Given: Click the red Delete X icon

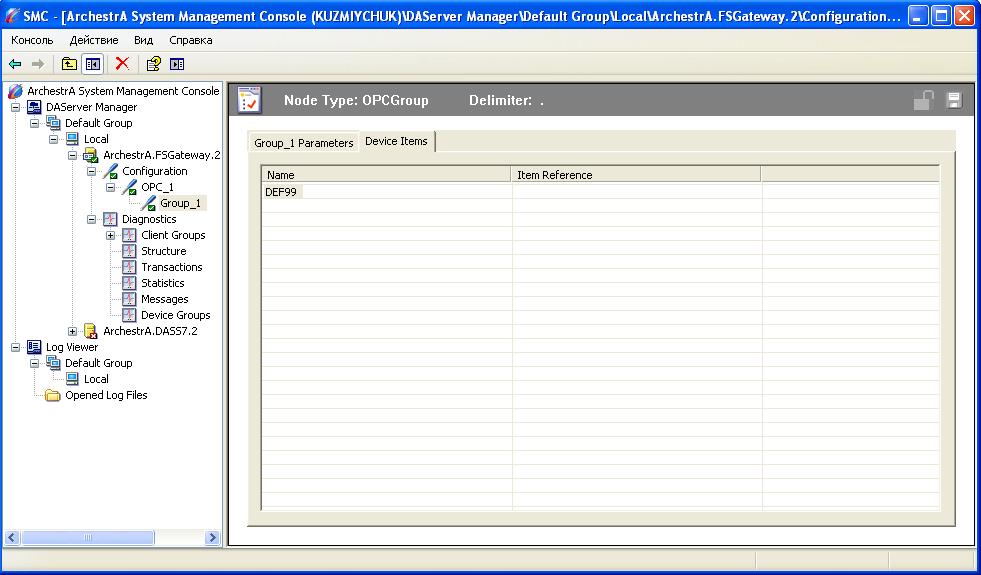Looking at the screenshot, I should [122, 64].
